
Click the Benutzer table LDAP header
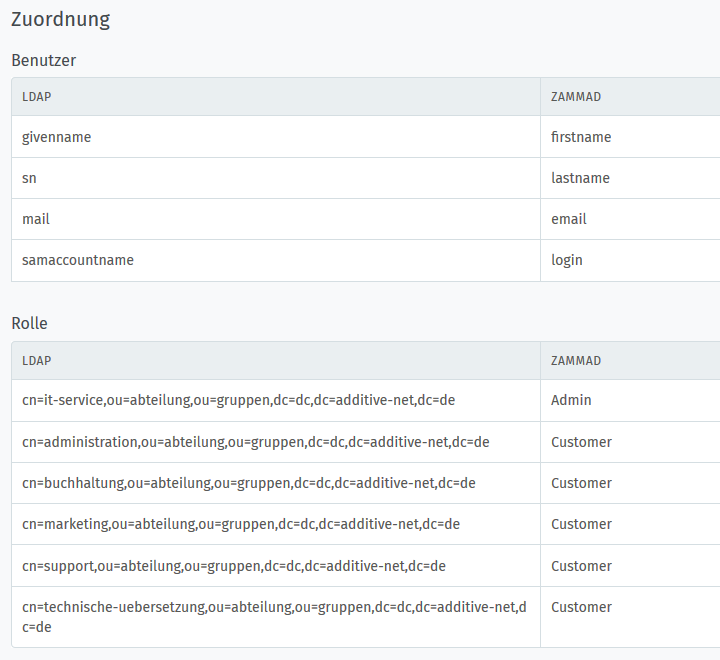37,97
